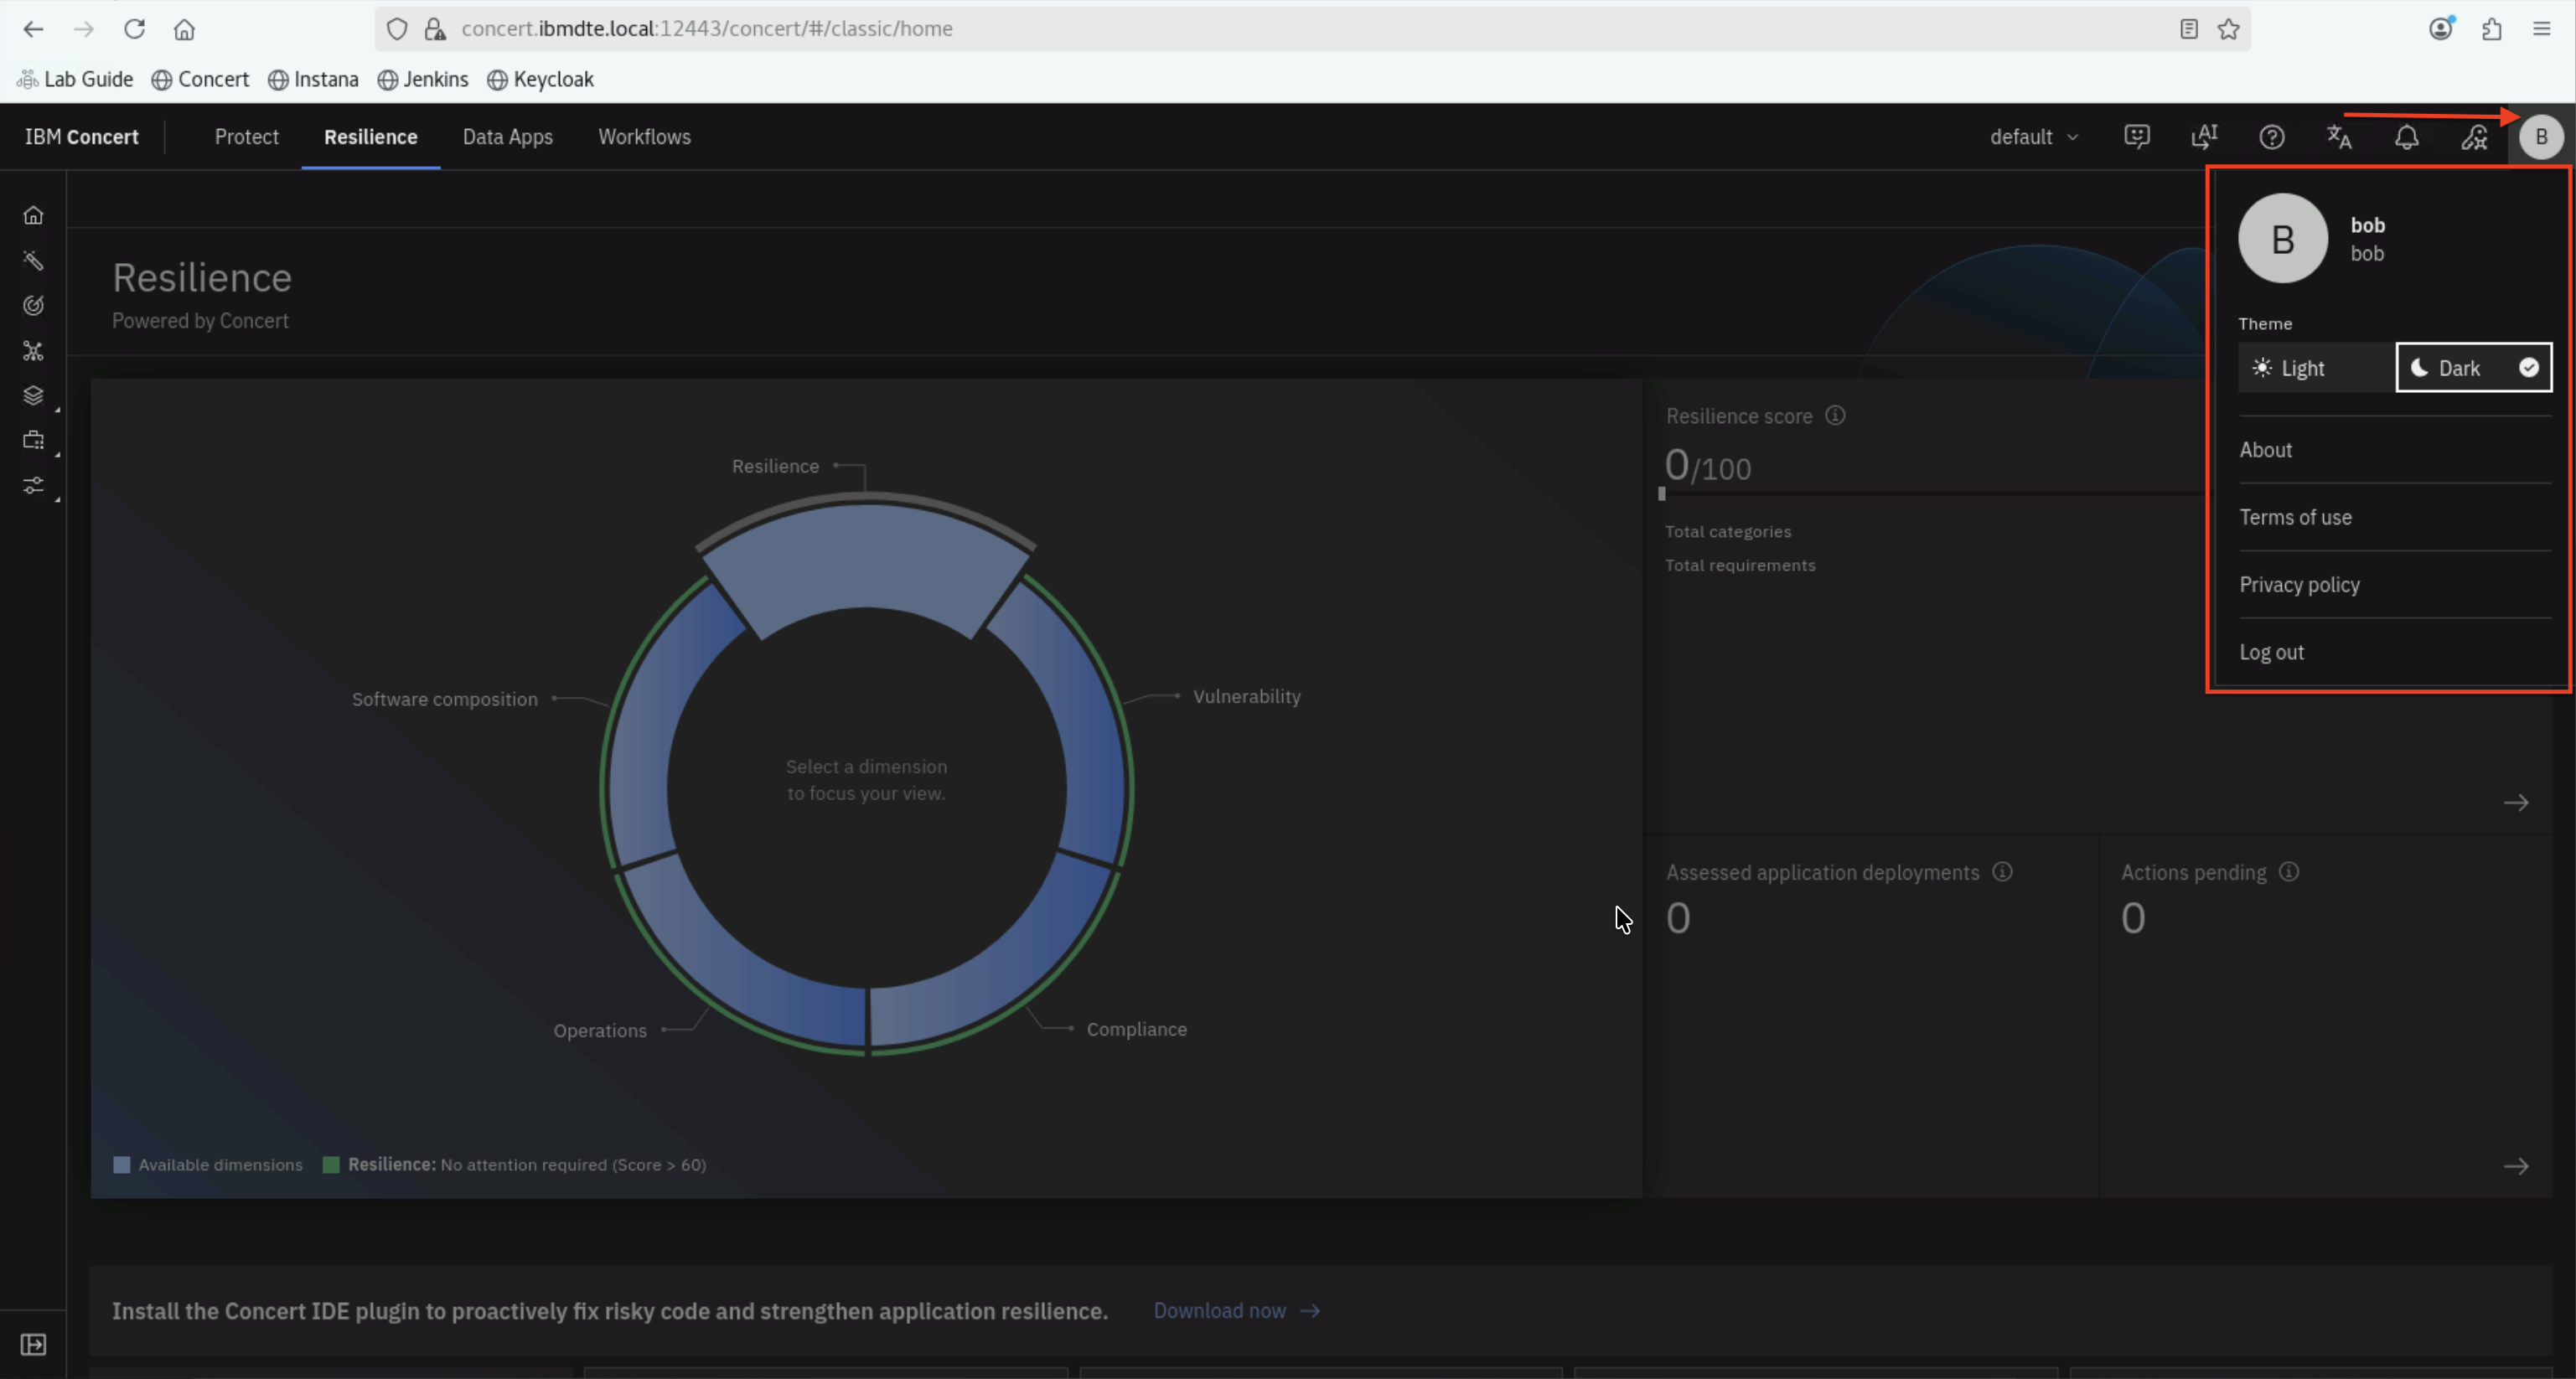Open the pencil-ruler icon in sidebar
Screen dimensions: 2576x1379
click(33, 261)
